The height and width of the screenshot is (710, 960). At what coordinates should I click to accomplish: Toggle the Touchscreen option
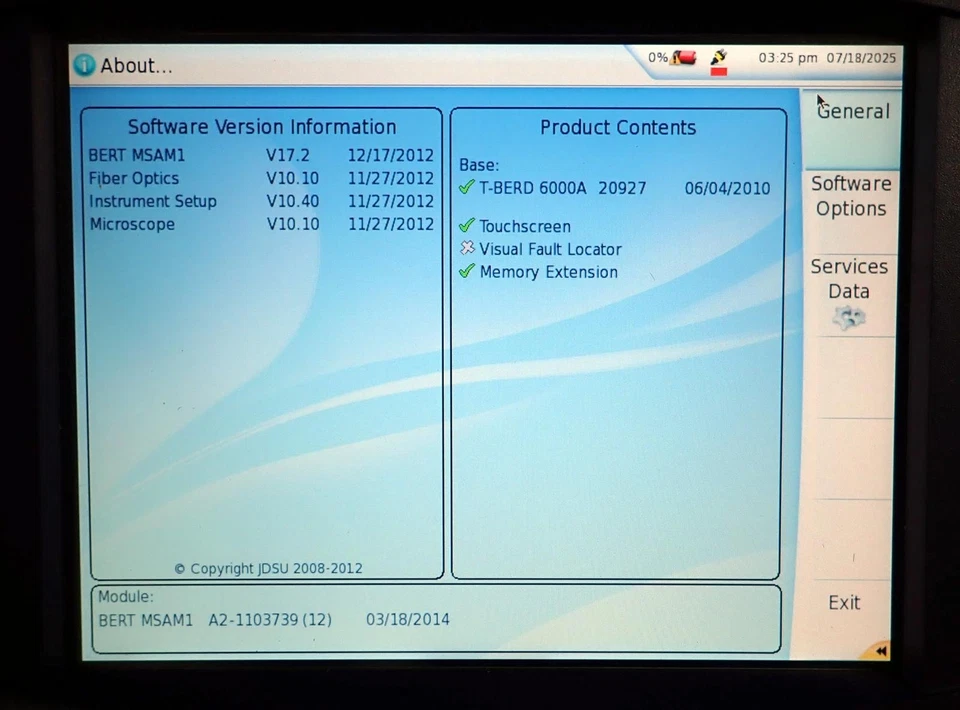coord(524,226)
